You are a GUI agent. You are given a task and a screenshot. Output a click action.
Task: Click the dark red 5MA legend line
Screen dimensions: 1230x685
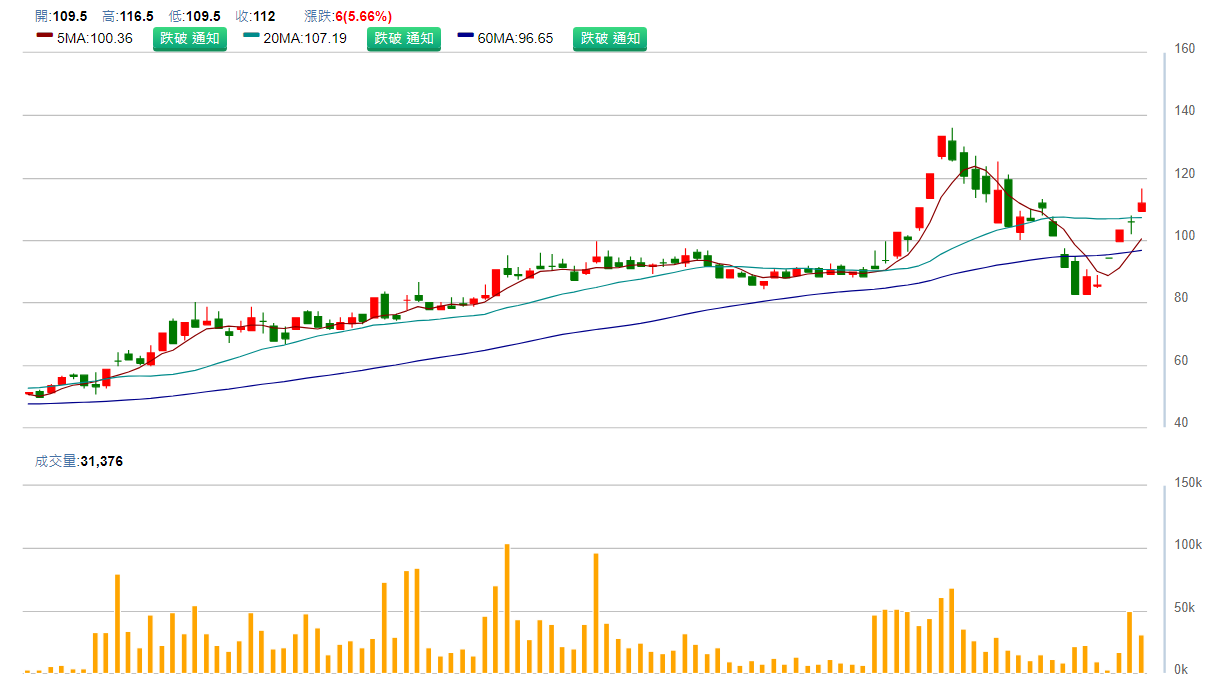(x=44, y=35)
